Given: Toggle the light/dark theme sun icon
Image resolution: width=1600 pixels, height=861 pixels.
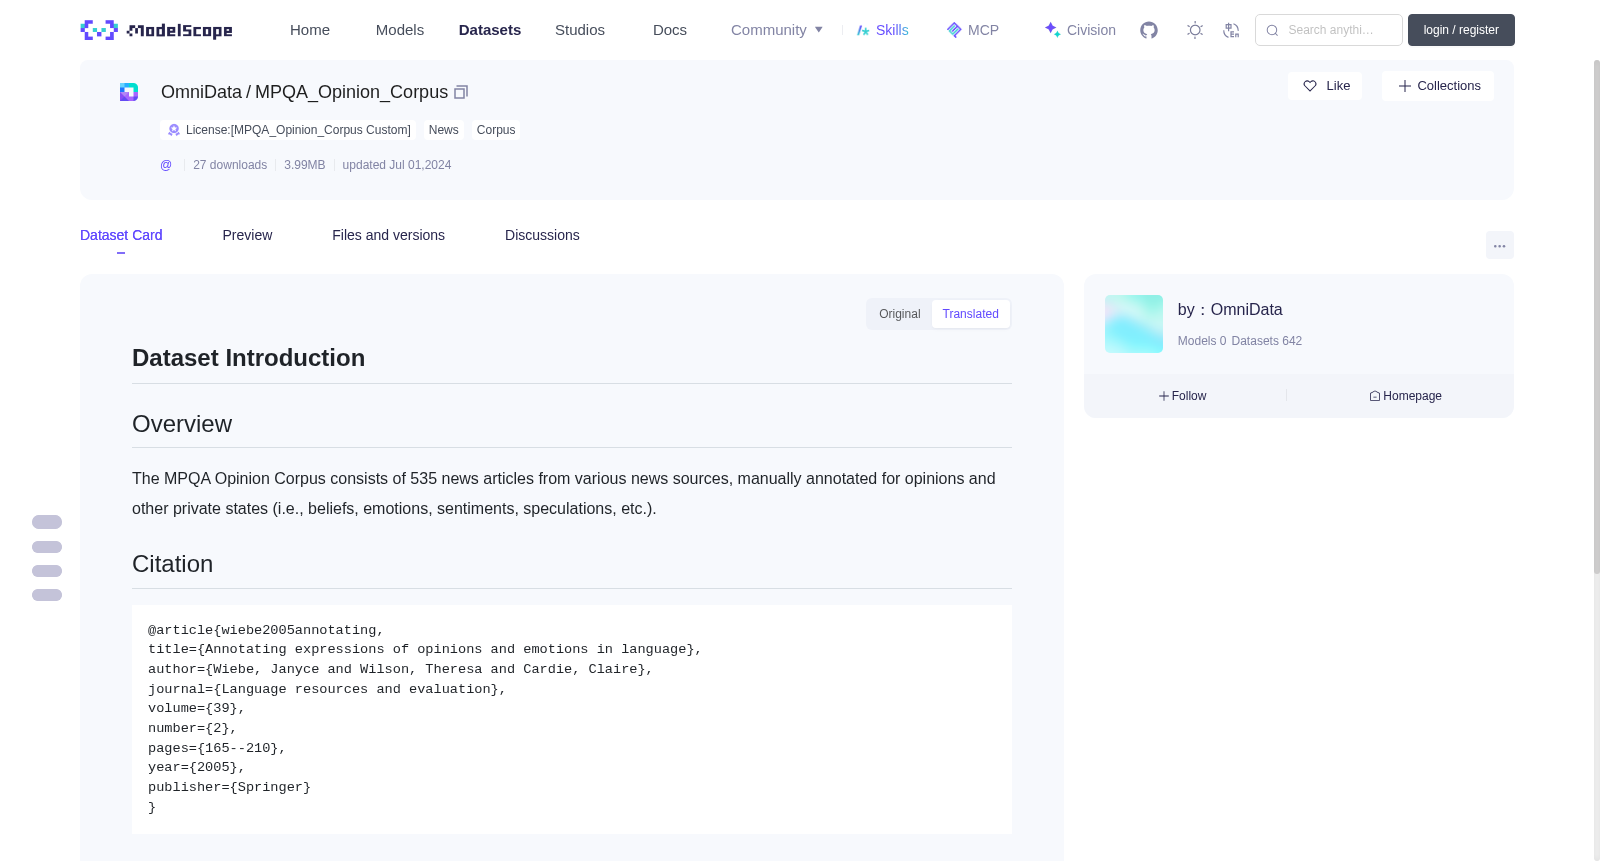Looking at the screenshot, I should click(1195, 30).
